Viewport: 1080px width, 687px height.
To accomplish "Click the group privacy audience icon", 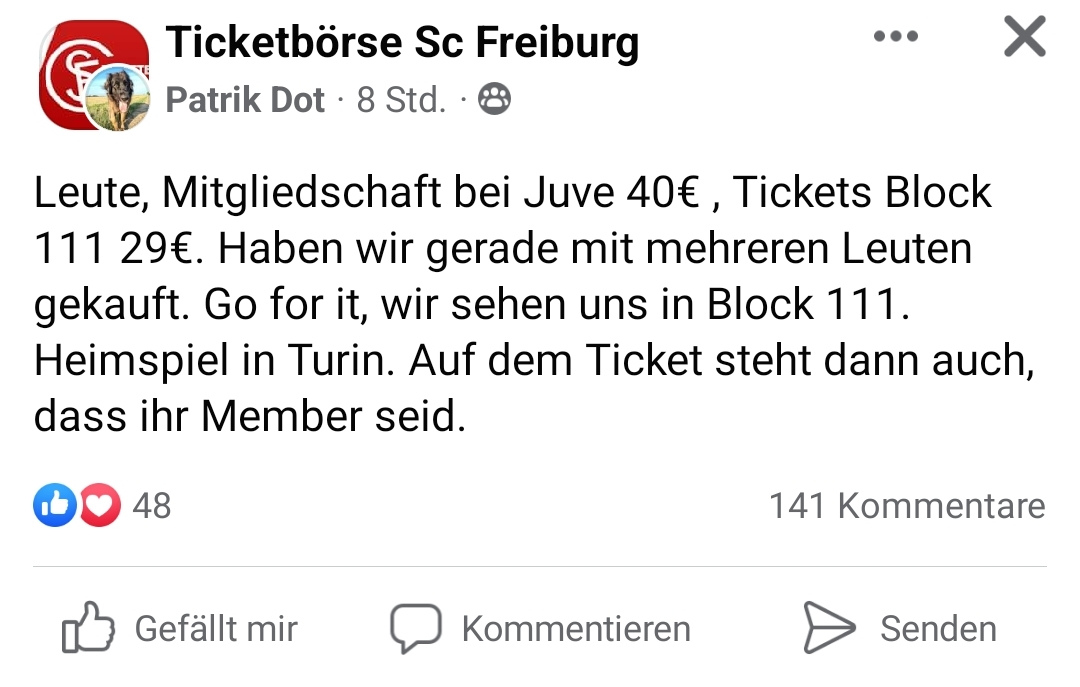I will (494, 100).
